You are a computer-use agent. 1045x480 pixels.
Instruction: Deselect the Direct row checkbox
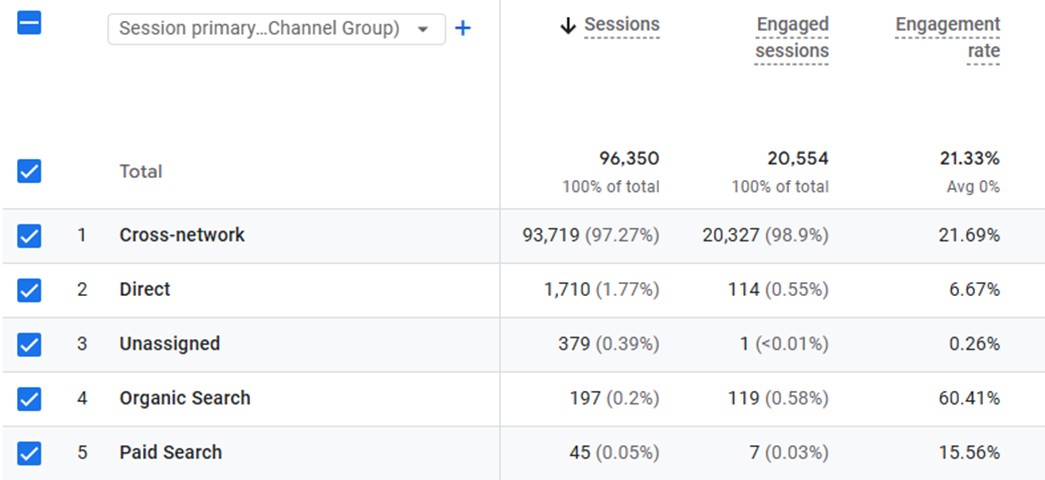pos(30,290)
